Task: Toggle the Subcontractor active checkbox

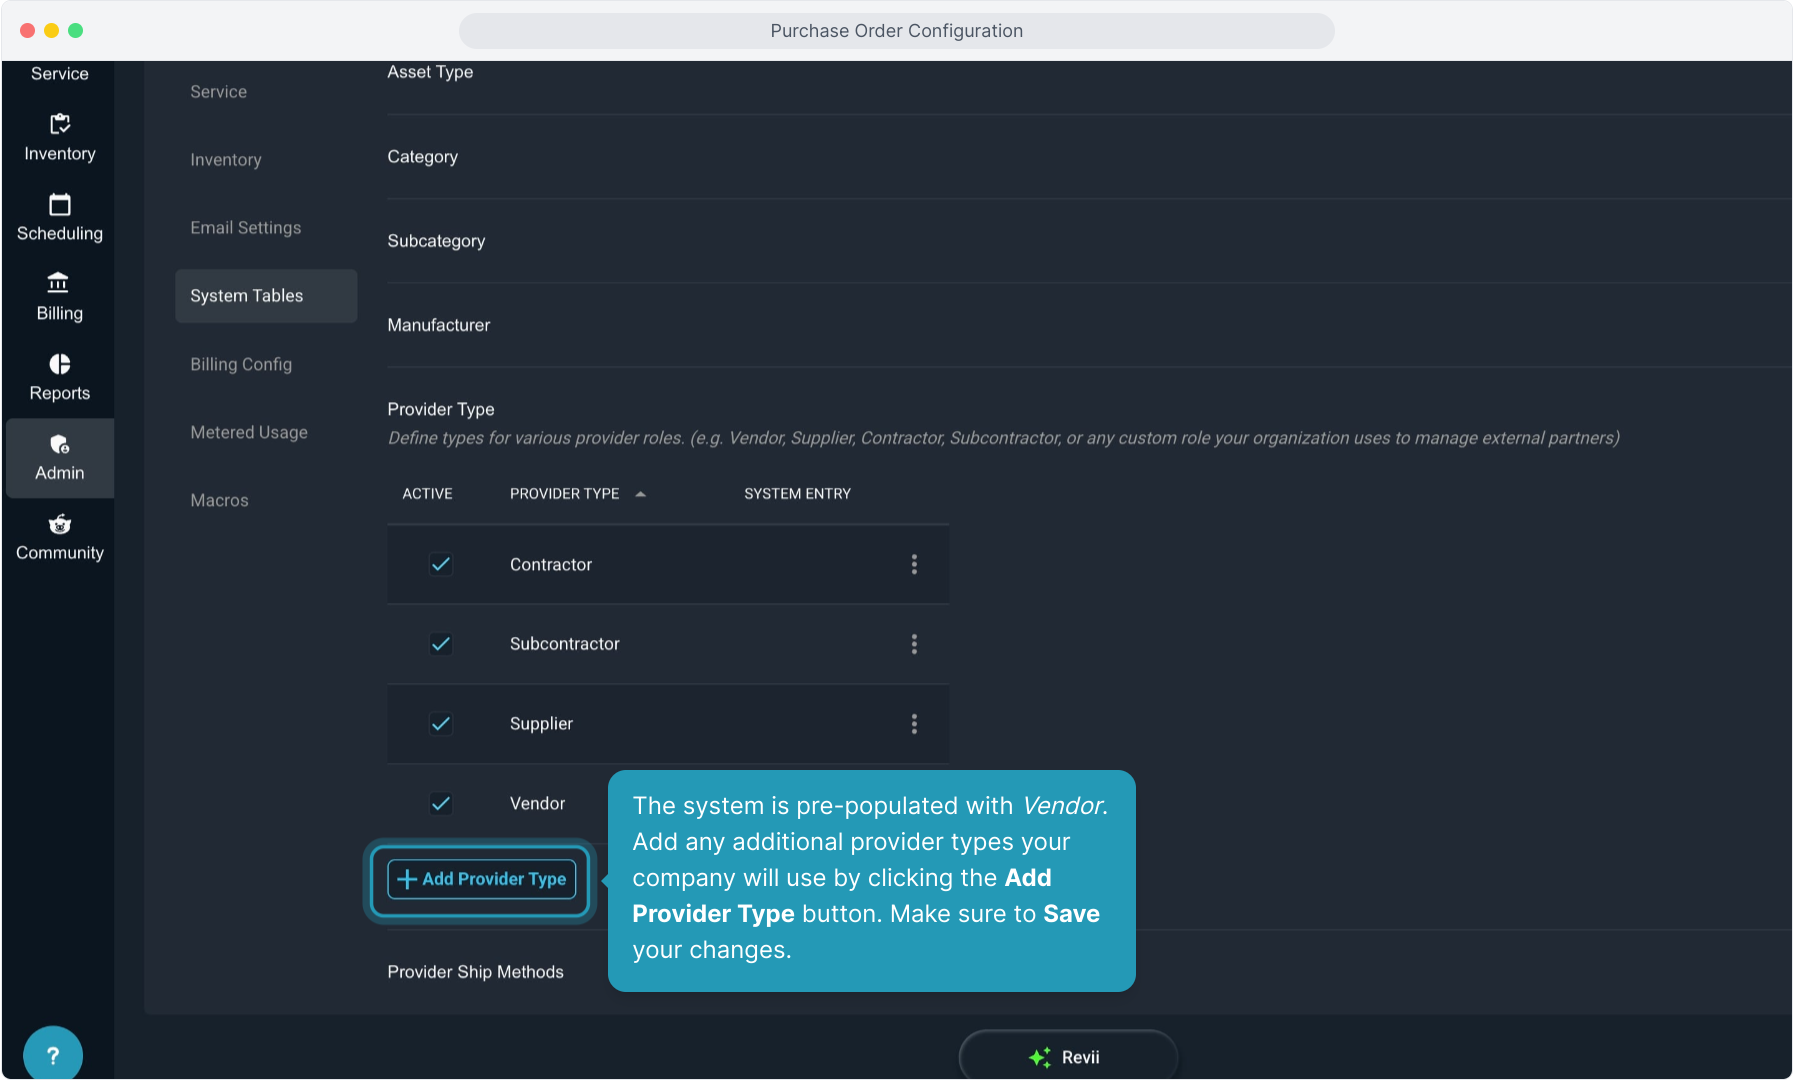Action: click(x=441, y=644)
